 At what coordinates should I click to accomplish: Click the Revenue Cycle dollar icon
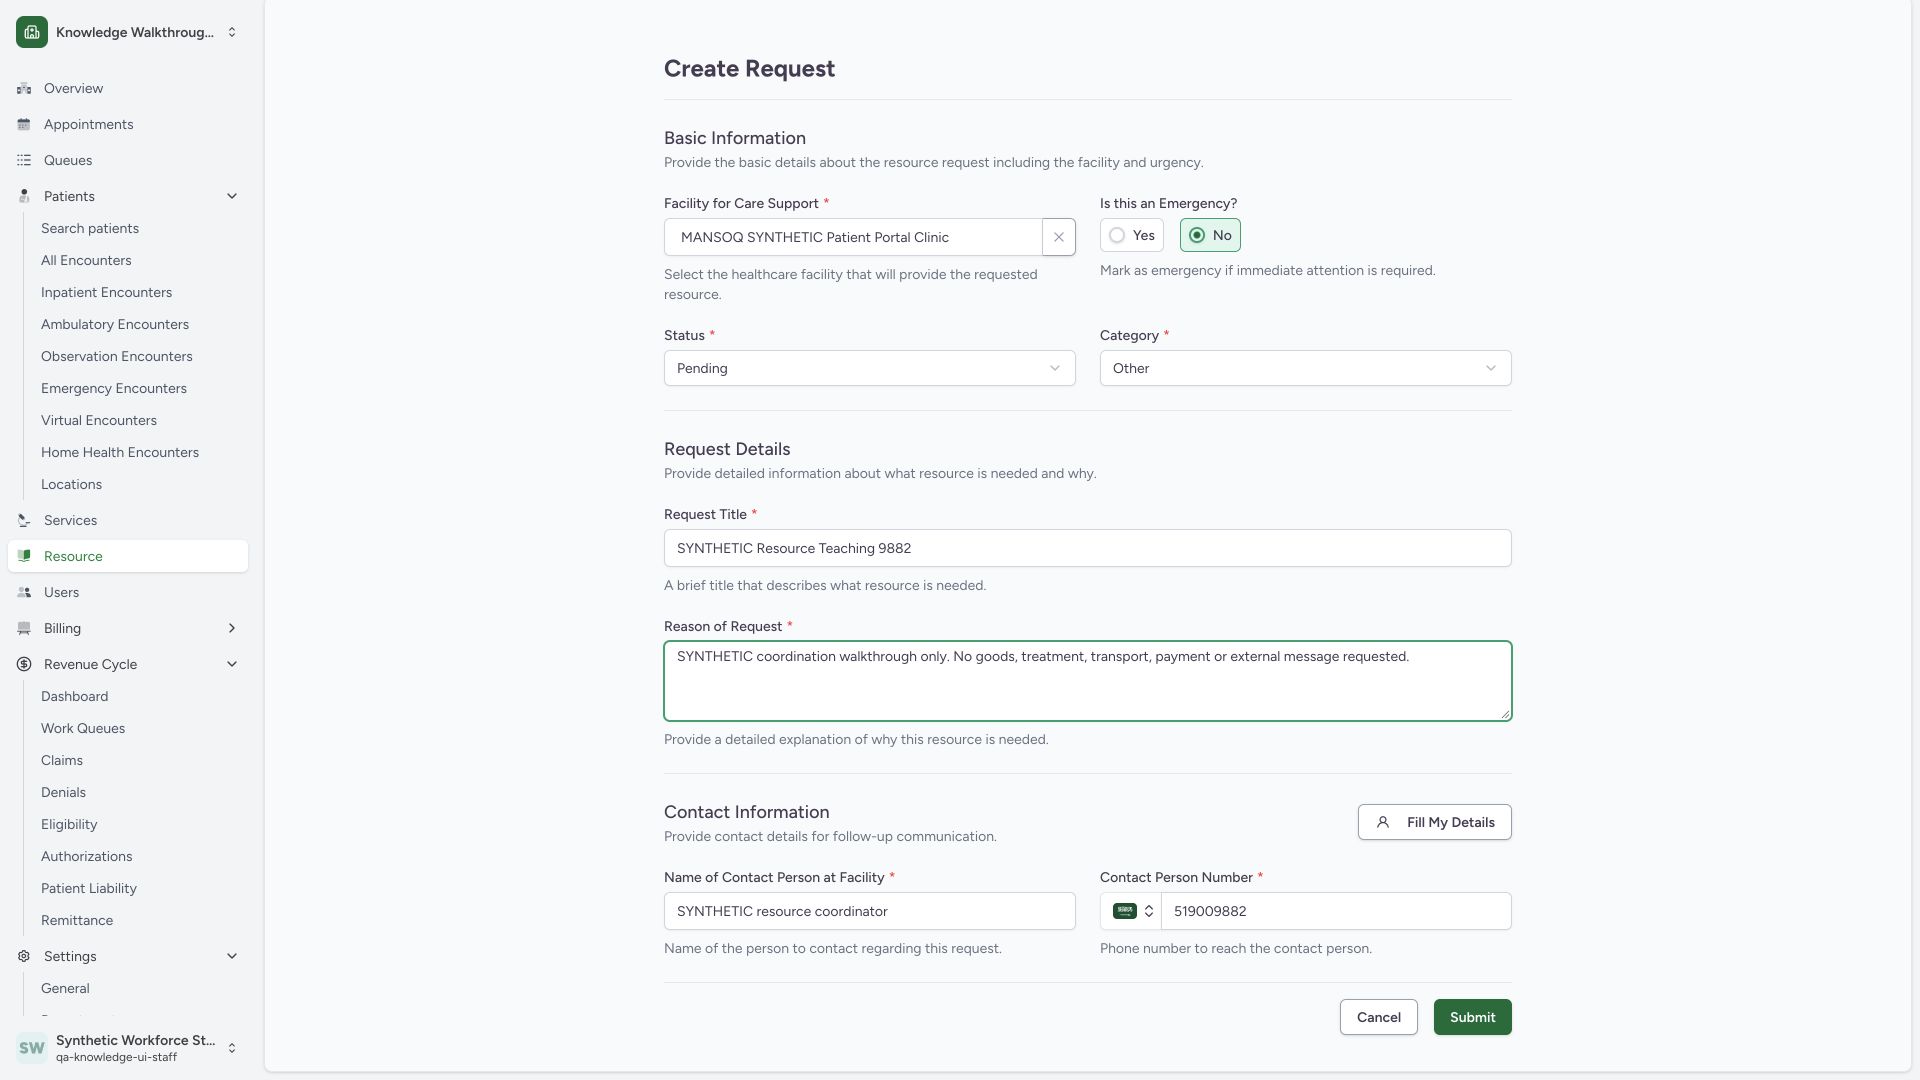tap(24, 664)
